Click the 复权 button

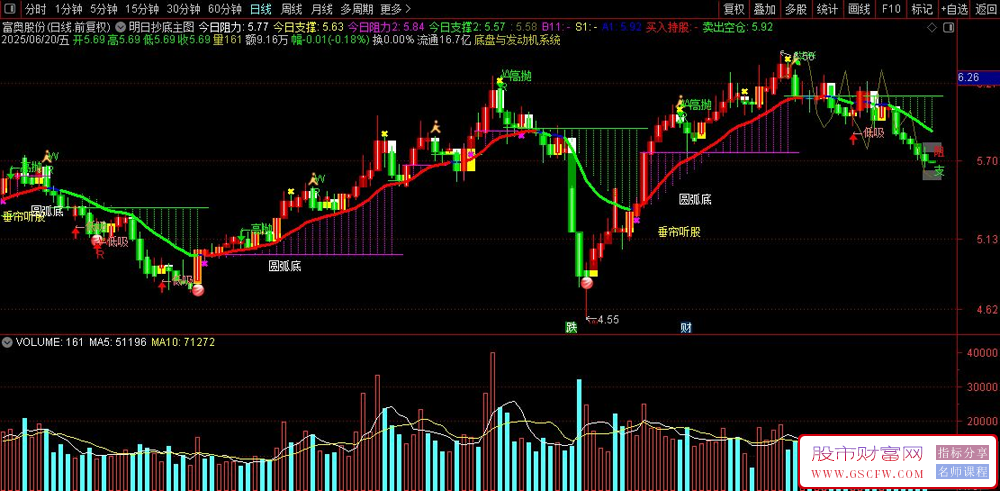click(x=733, y=9)
